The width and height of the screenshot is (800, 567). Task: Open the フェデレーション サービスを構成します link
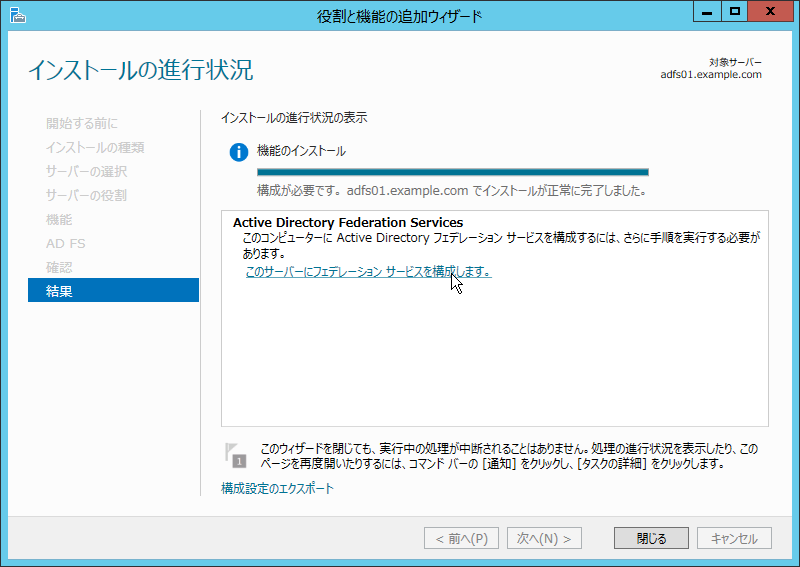368,272
